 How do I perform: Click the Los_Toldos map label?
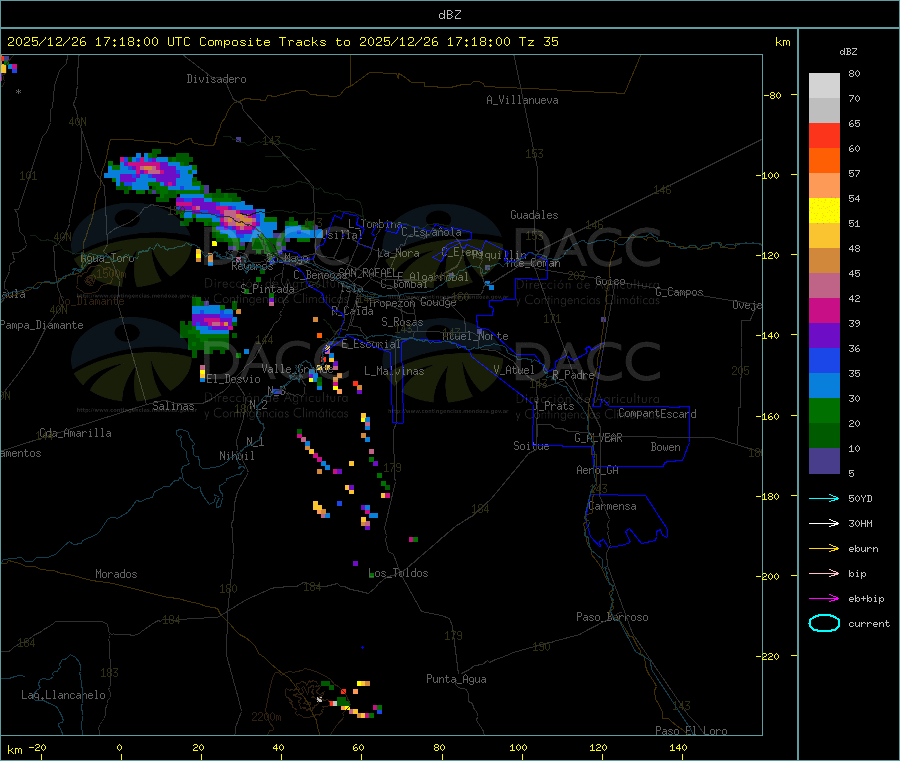[x=398, y=573]
